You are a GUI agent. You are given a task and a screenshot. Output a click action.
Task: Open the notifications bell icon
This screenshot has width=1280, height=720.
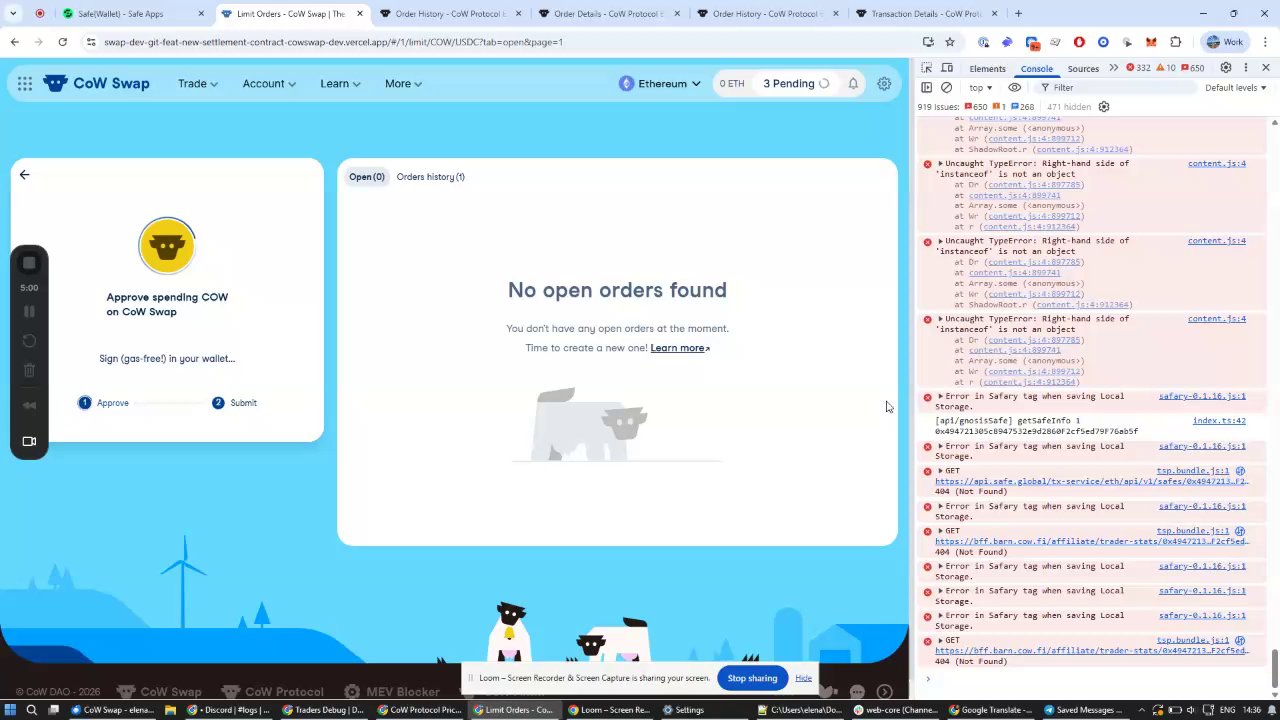tap(853, 84)
